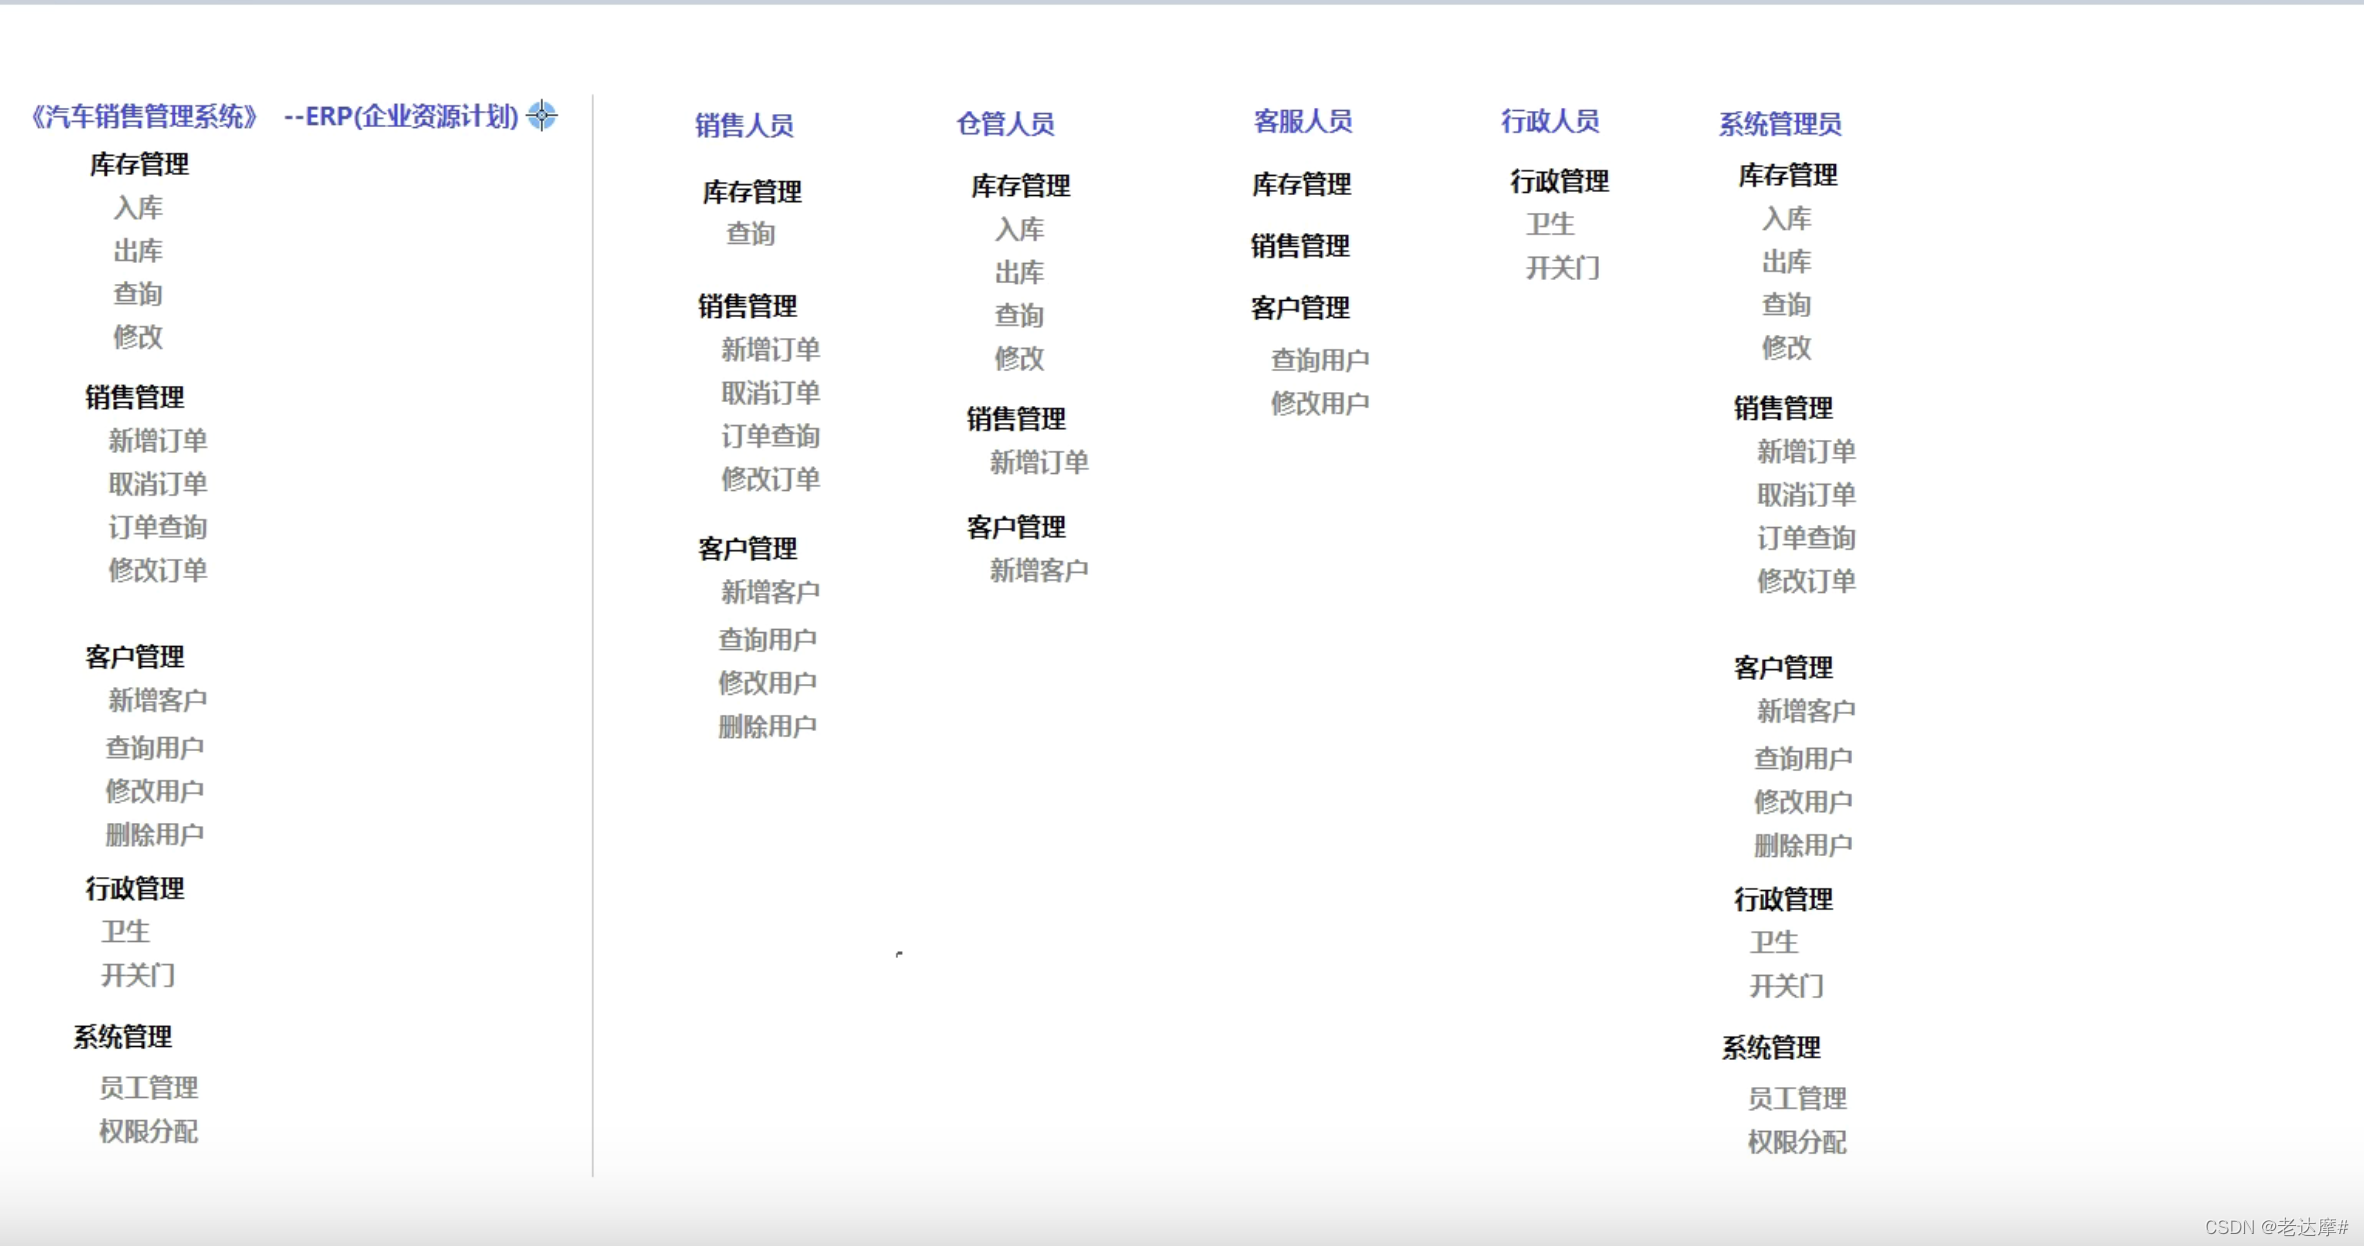2364x1246 pixels.
Task: Click 权限分配 in the left panel
Action: click(148, 1131)
